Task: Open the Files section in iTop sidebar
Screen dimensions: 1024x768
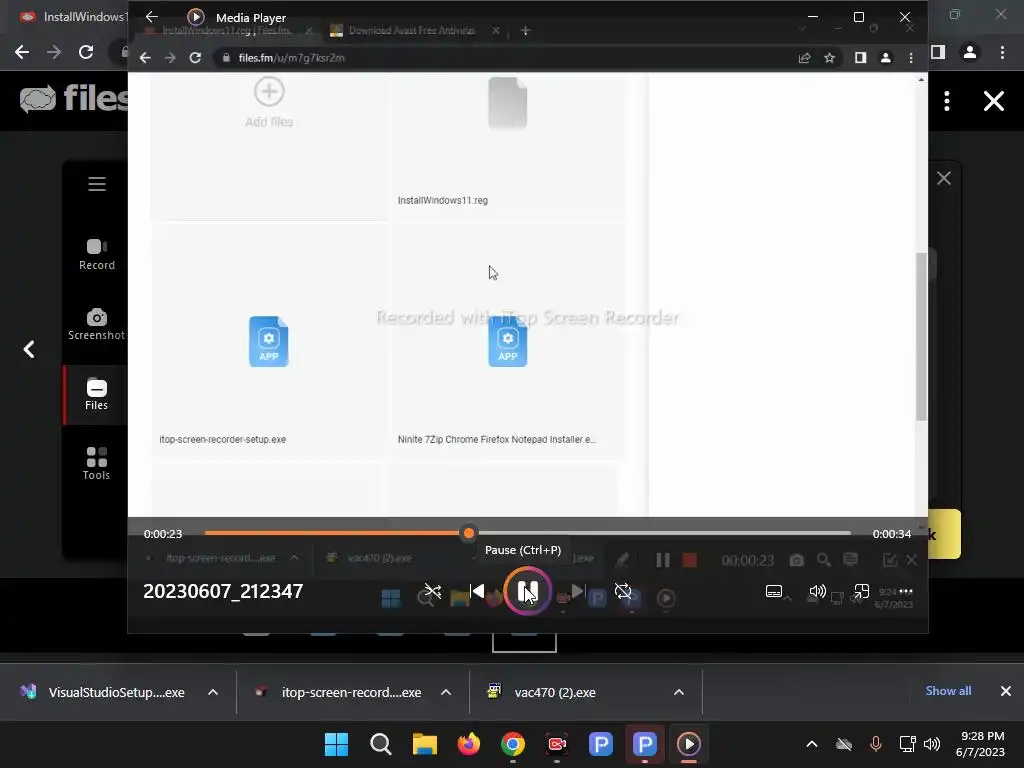Action: tap(97, 394)
